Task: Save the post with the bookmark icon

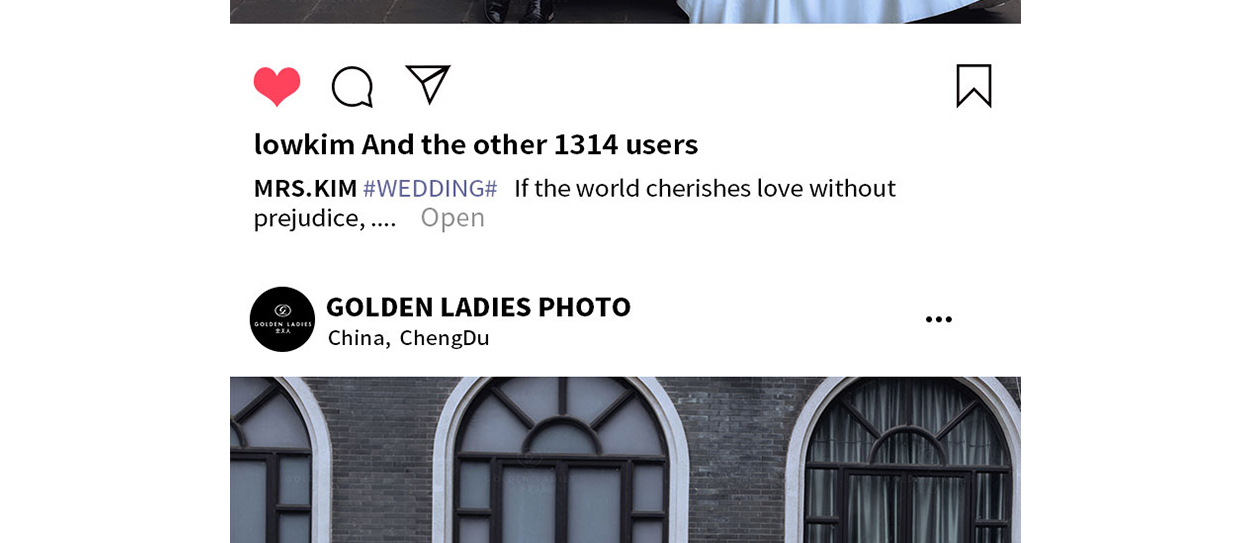Action: click(974, 86)
